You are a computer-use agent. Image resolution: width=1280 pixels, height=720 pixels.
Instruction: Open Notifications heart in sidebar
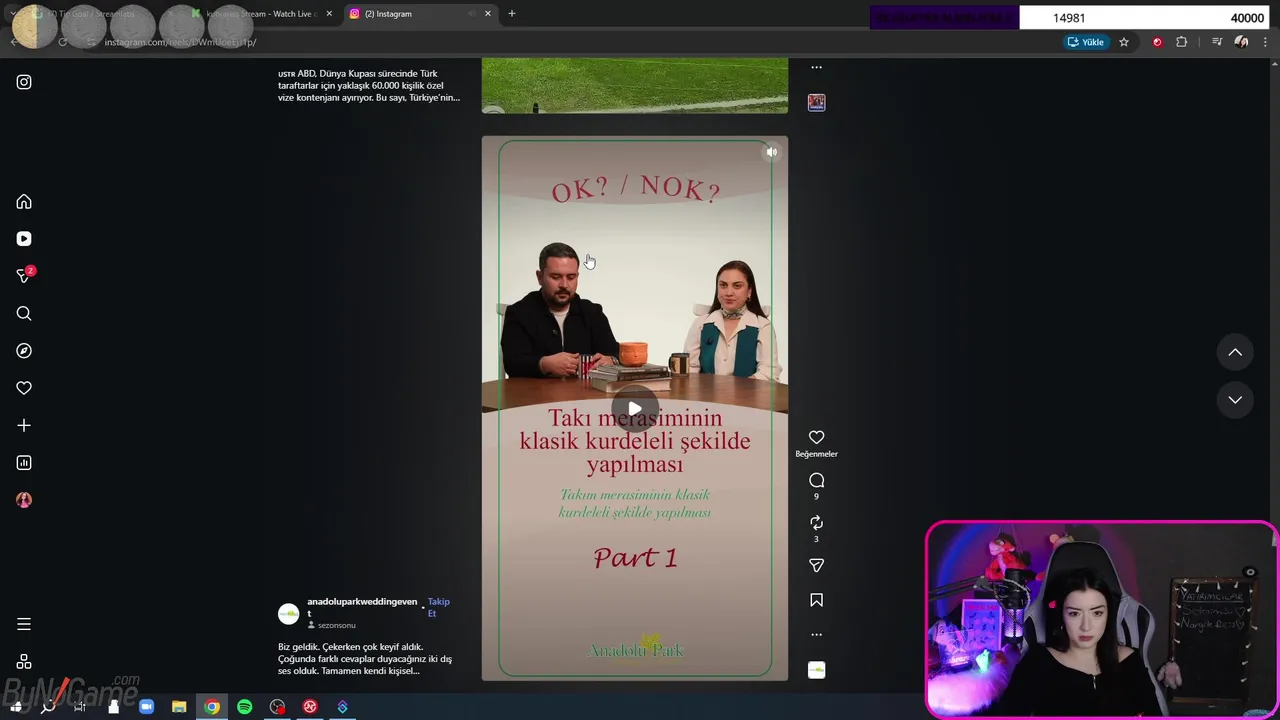tap(24, 388)
